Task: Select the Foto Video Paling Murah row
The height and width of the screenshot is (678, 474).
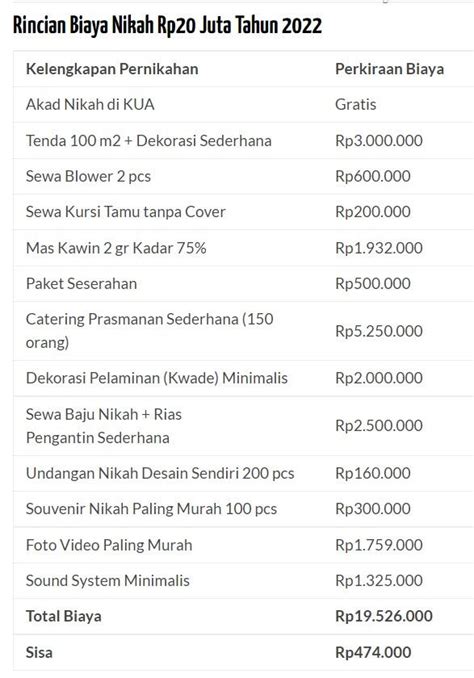Action: pyautogui.click(x=243, y=545)
